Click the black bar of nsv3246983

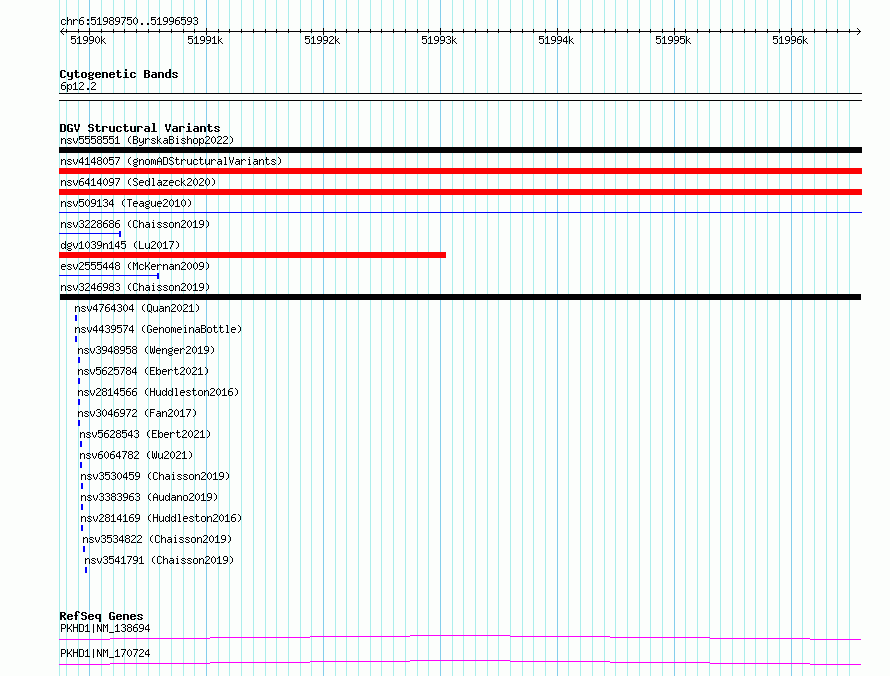coord(460,297)
